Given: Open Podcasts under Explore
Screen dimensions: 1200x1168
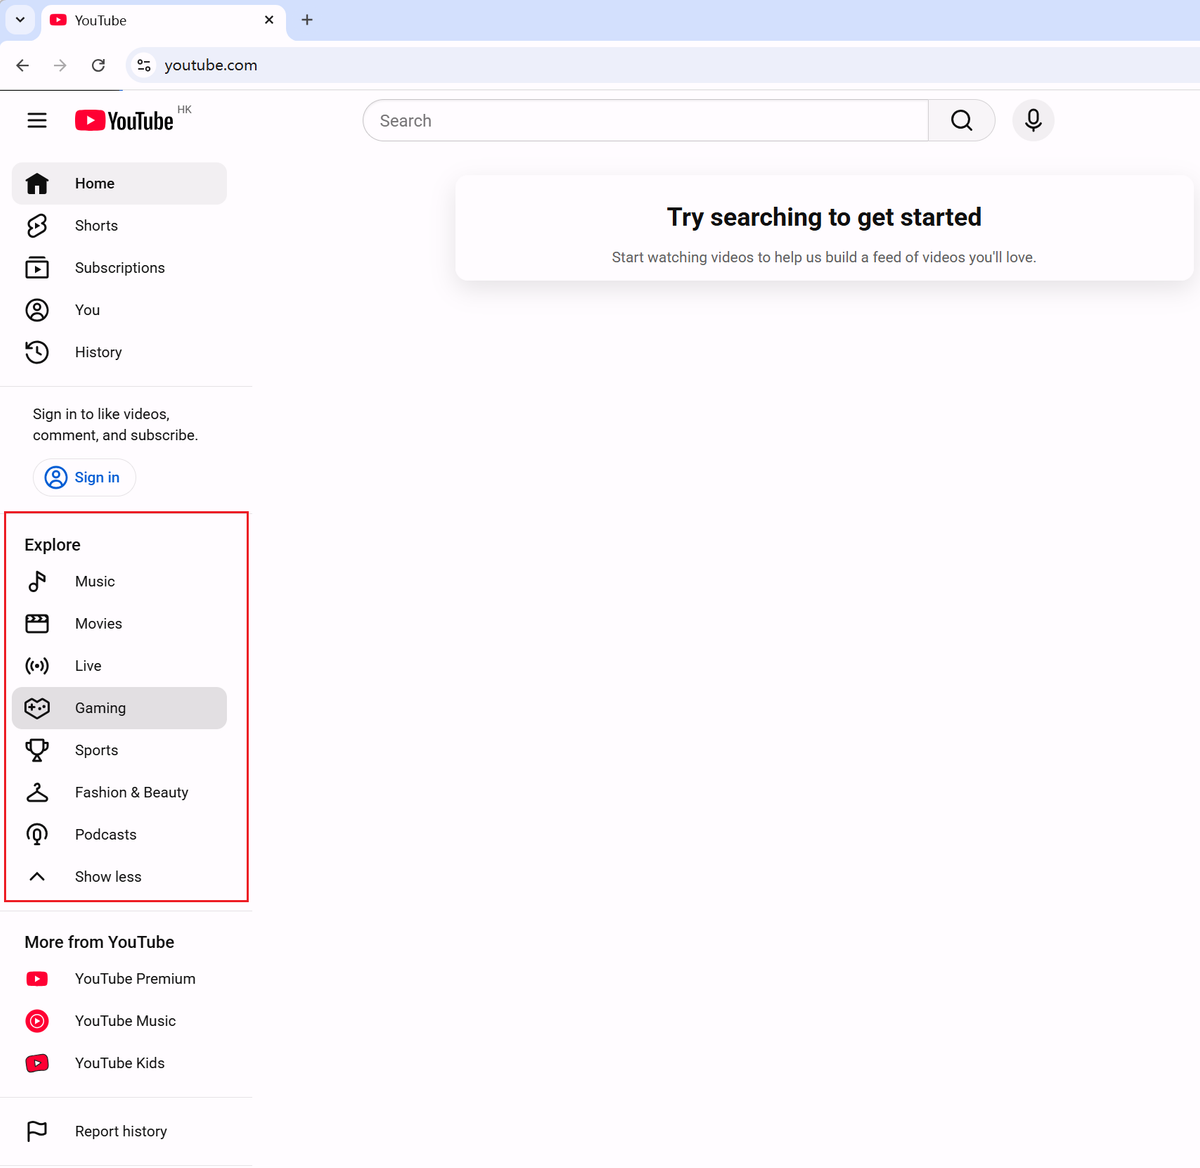Looking at the screenshot, I should coord(119,834).
